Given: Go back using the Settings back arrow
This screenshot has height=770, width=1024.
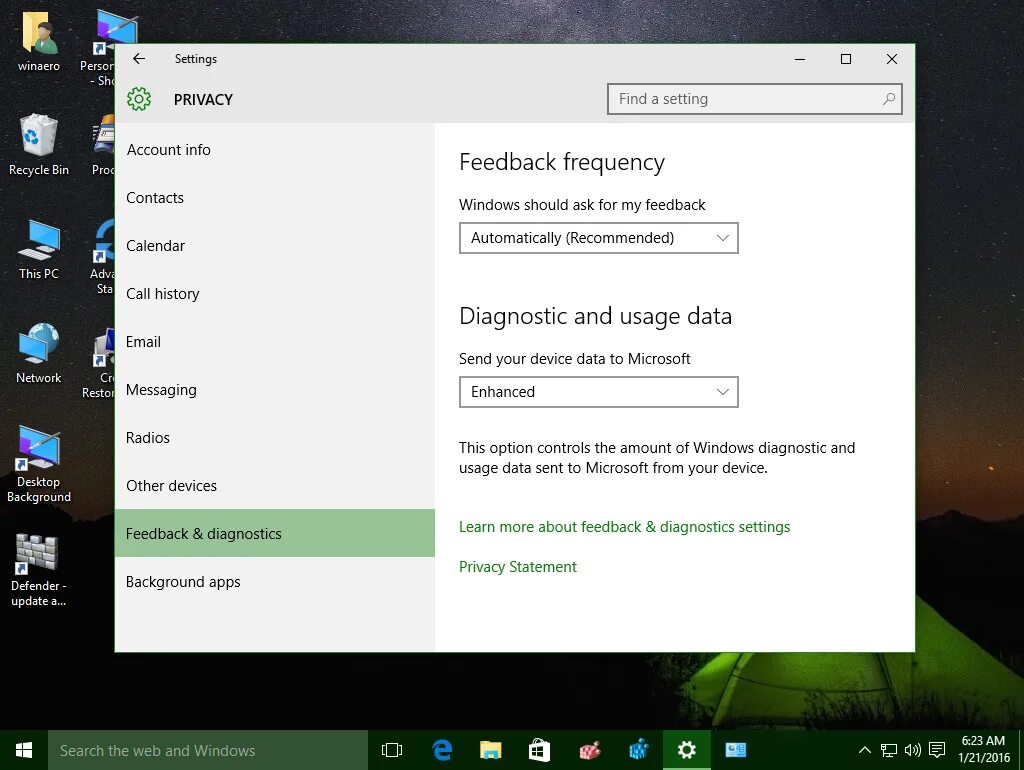Looking at the screenshot, I should [x=139, y=59].
